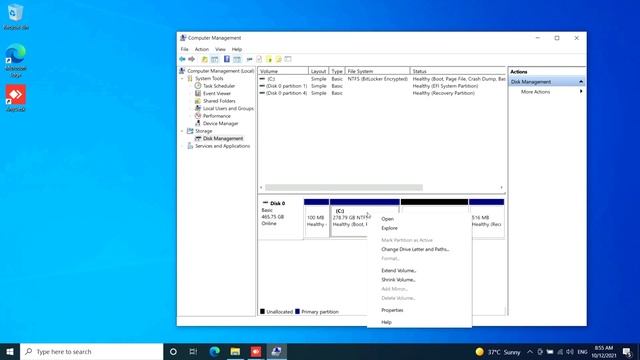The width and height of the screenshot is (640, 360).
Task: Click the Back arrow toolbar icon
Action: pyautogui.click(x=182, y=59)
